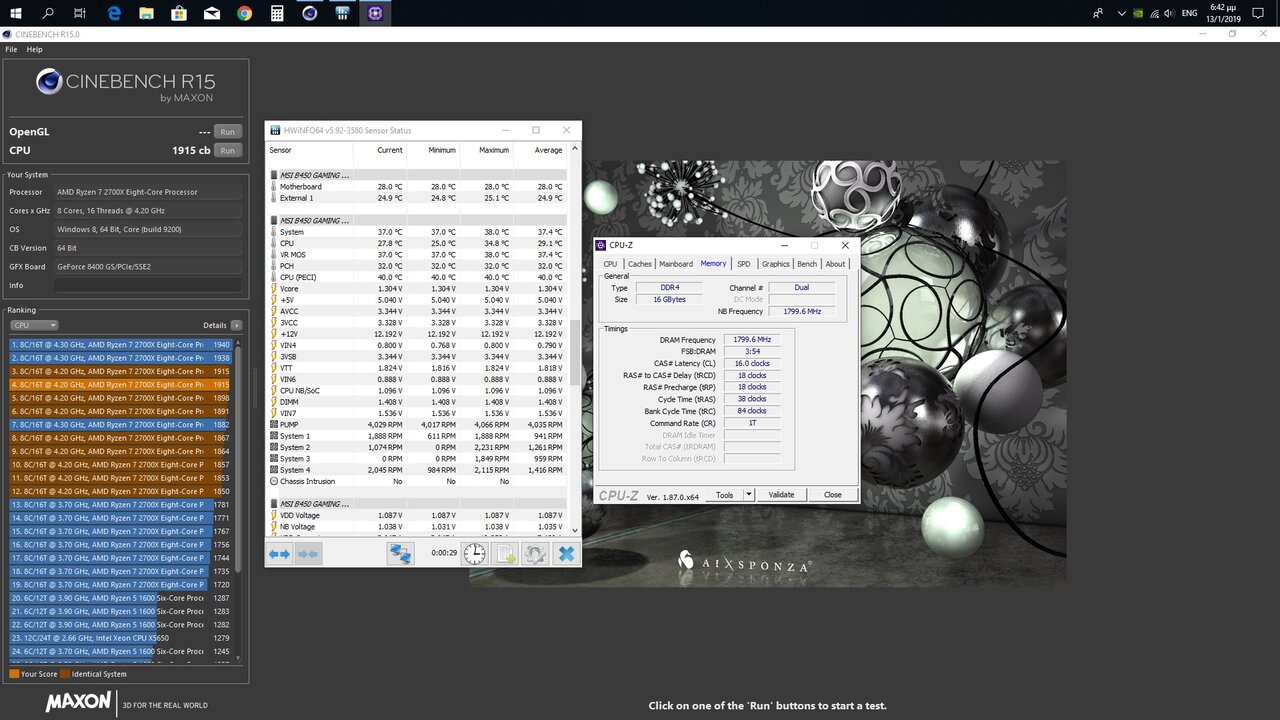Open Action Center notifications icon
The height and width of the screenshot is (720, 1280).
1260,13
